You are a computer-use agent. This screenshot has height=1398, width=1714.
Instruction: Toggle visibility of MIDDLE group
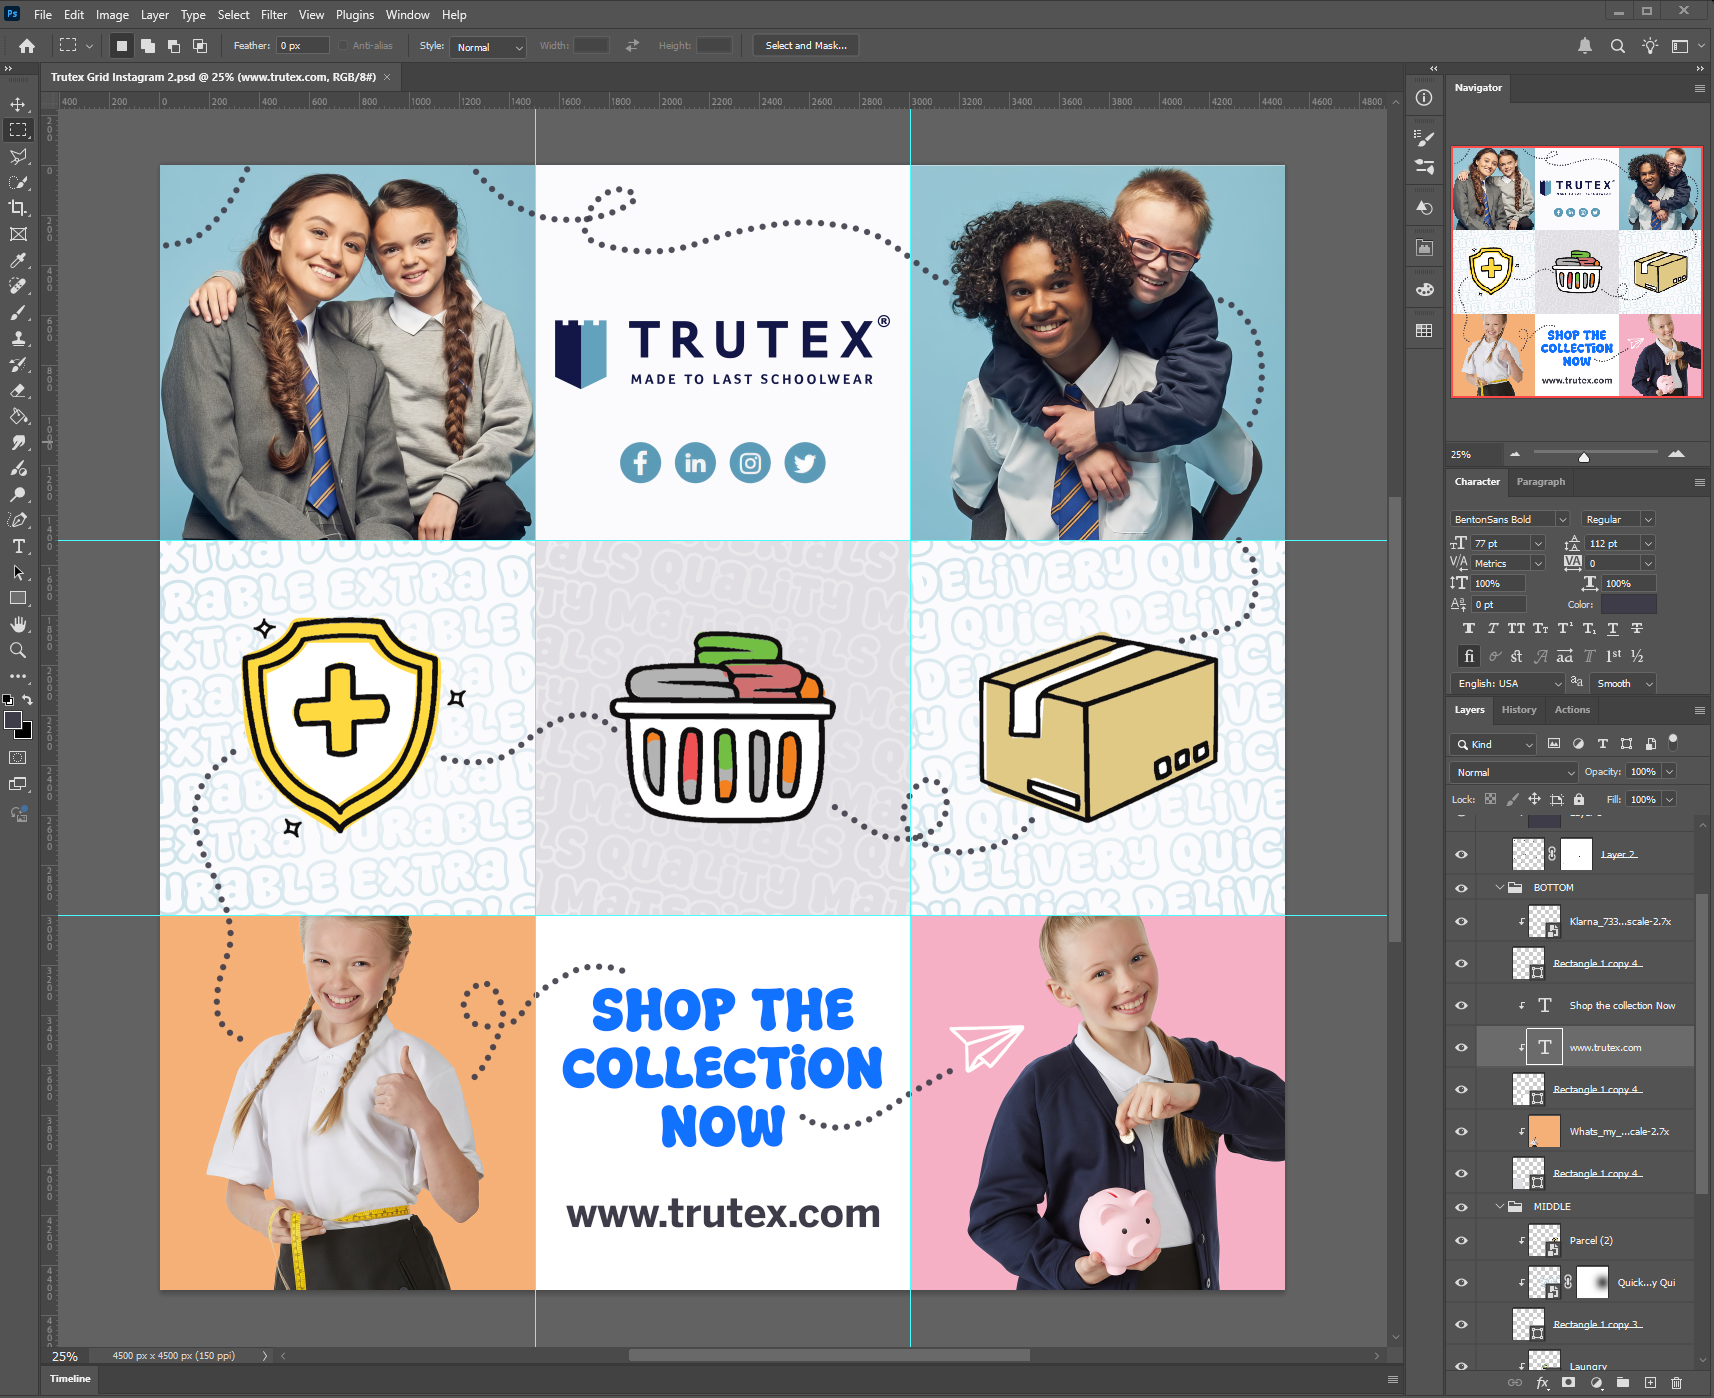click(x=1461, y=1206)
